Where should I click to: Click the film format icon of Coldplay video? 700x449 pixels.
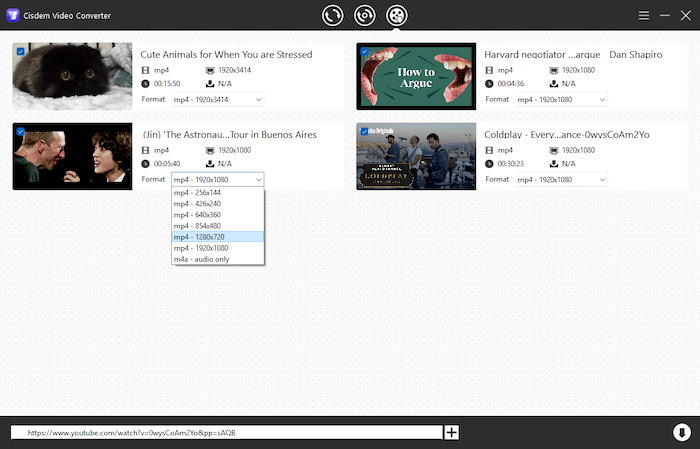tap(489, 150)
